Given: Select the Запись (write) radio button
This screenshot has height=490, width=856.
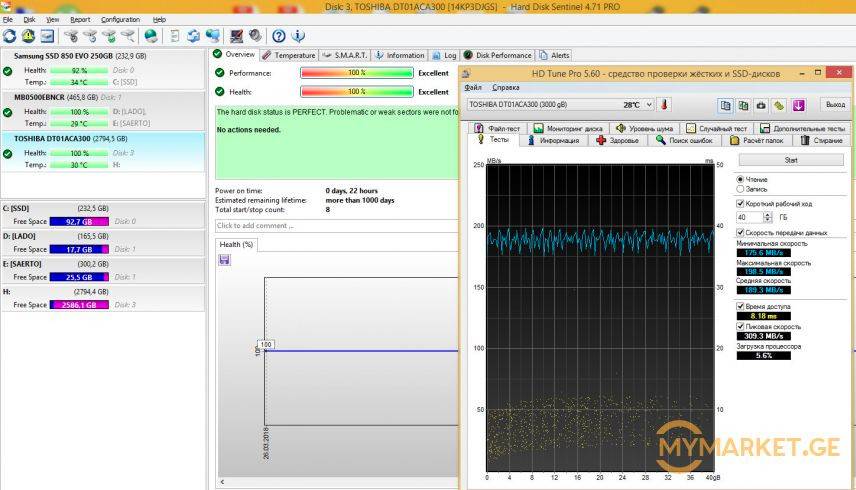Looking at the screenshot, I should [740, 189].
